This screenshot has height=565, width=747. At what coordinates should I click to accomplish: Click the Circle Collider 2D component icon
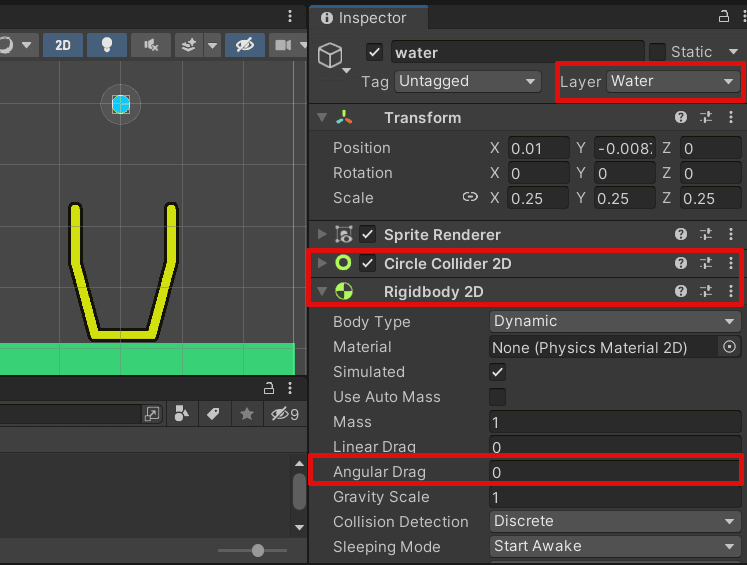[x=343, y=263]
